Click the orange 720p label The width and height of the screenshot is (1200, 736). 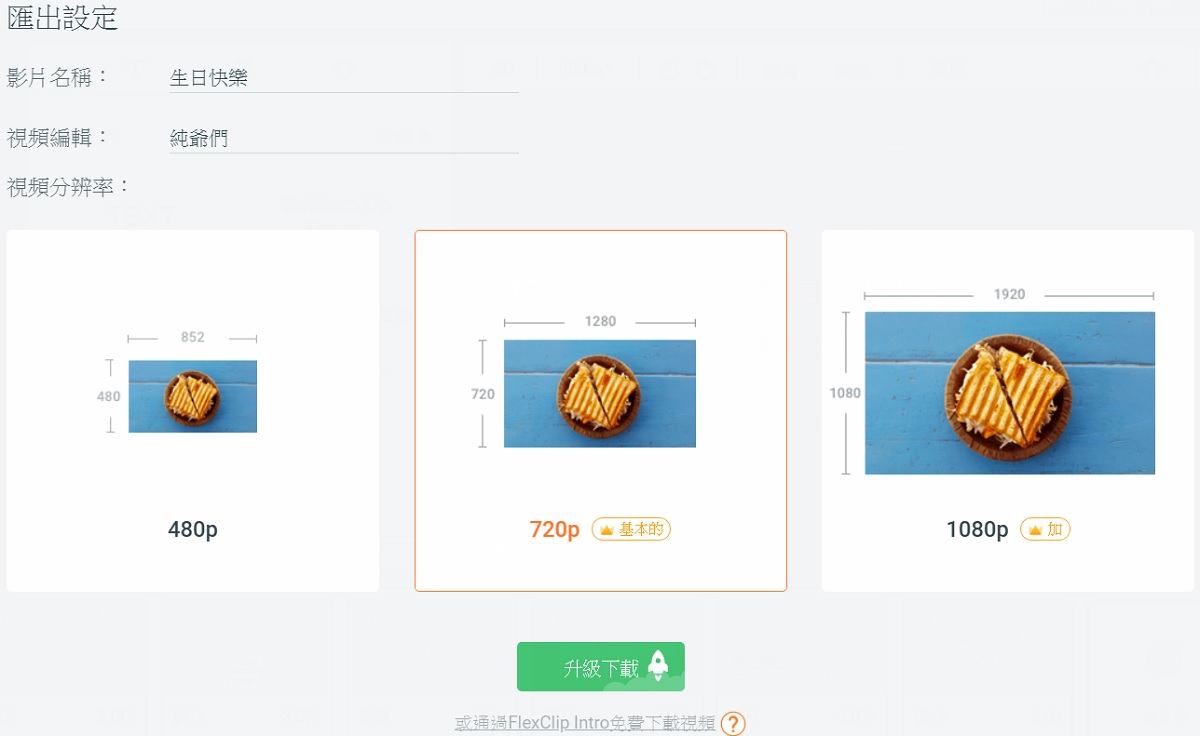point(555,530)
